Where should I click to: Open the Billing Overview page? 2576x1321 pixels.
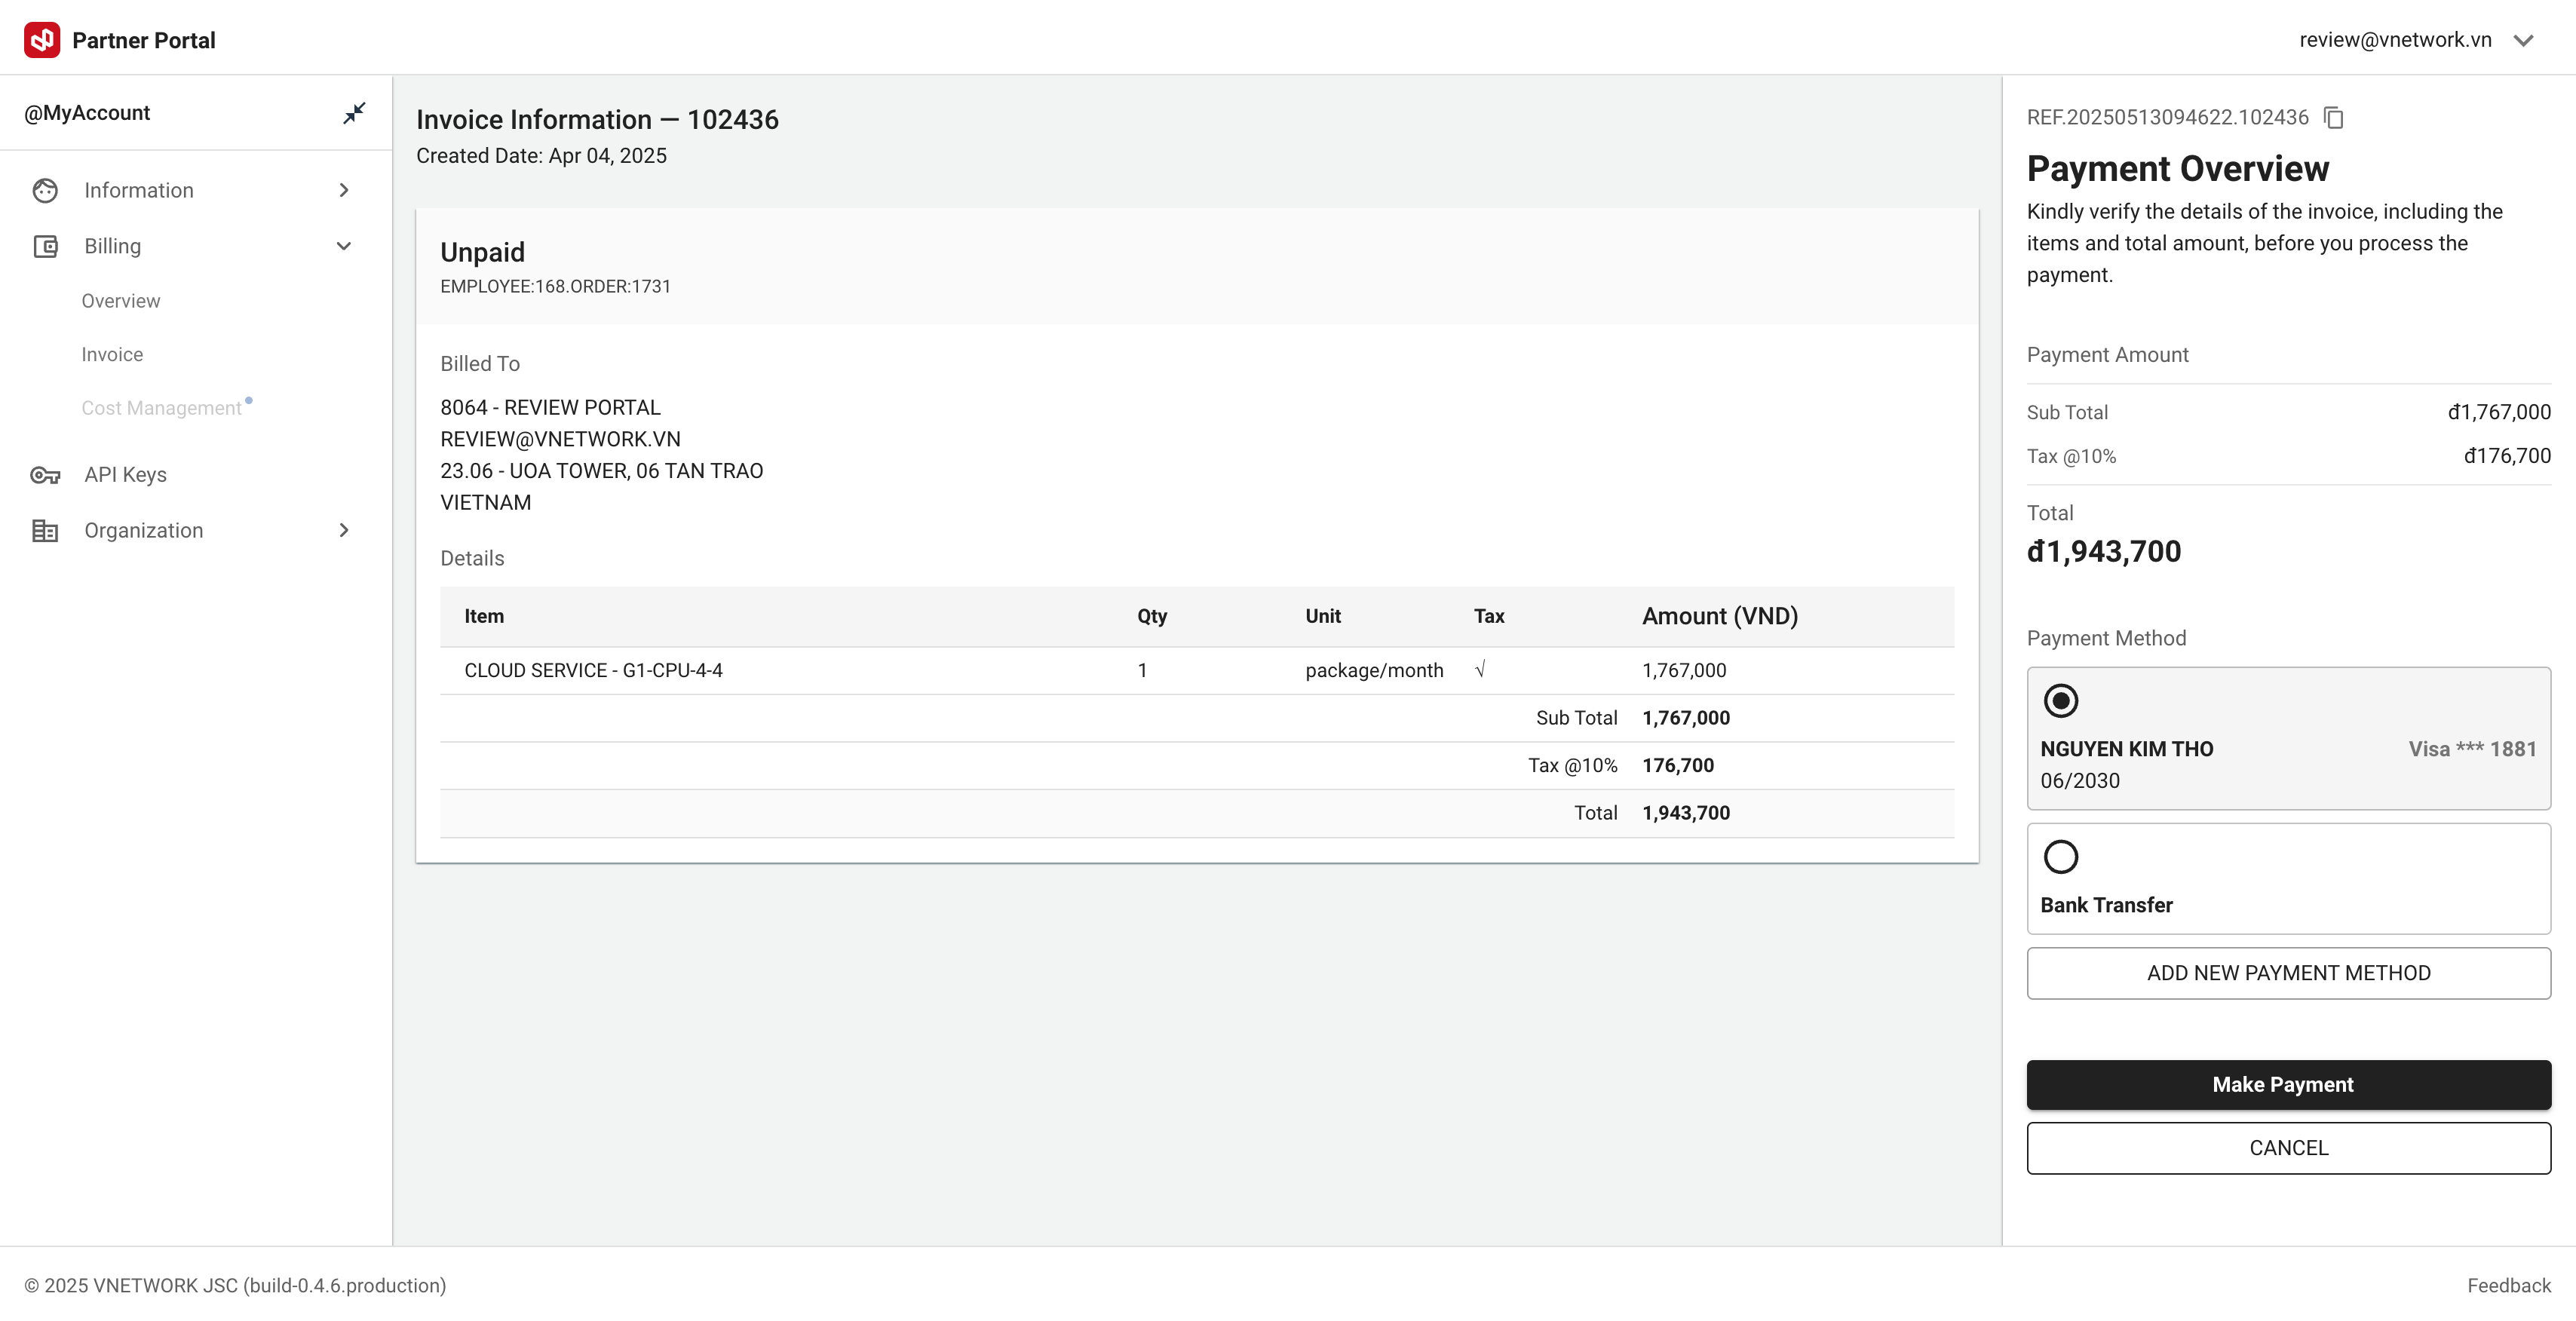click(x=121, y=301)
